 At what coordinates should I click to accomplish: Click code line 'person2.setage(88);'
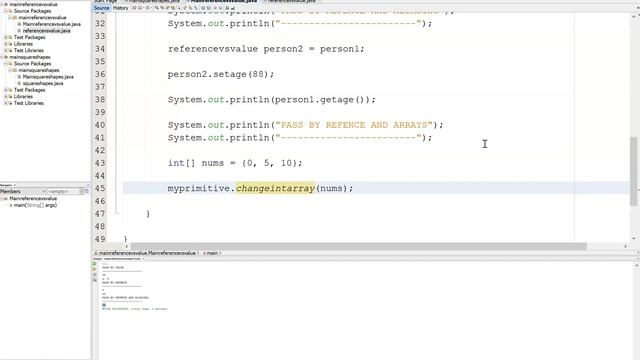221,74
